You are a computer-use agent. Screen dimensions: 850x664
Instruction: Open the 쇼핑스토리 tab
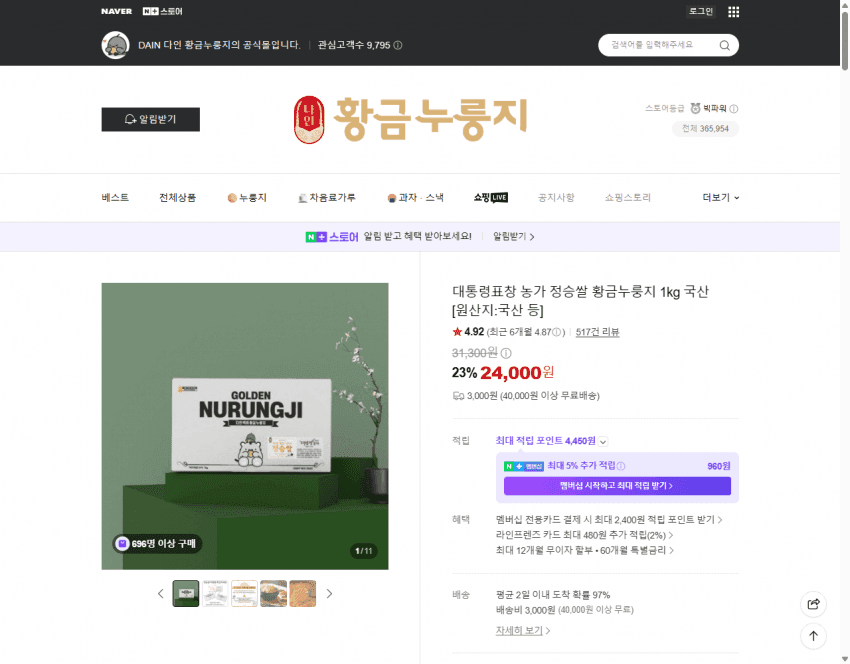pos(627,198)
